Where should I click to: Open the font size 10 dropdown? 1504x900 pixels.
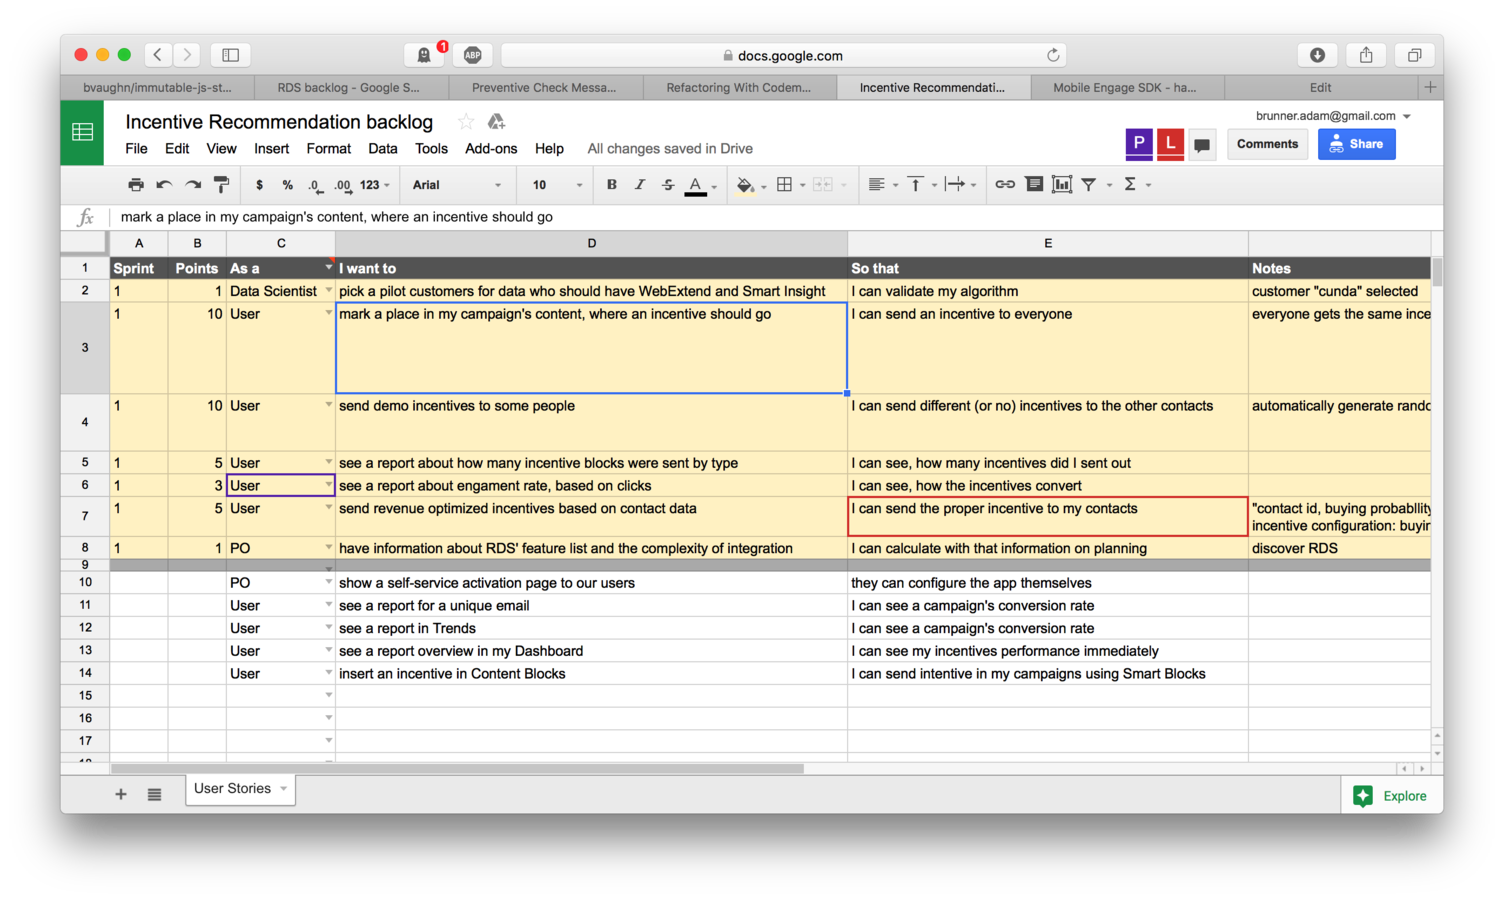tap(556, 185)
